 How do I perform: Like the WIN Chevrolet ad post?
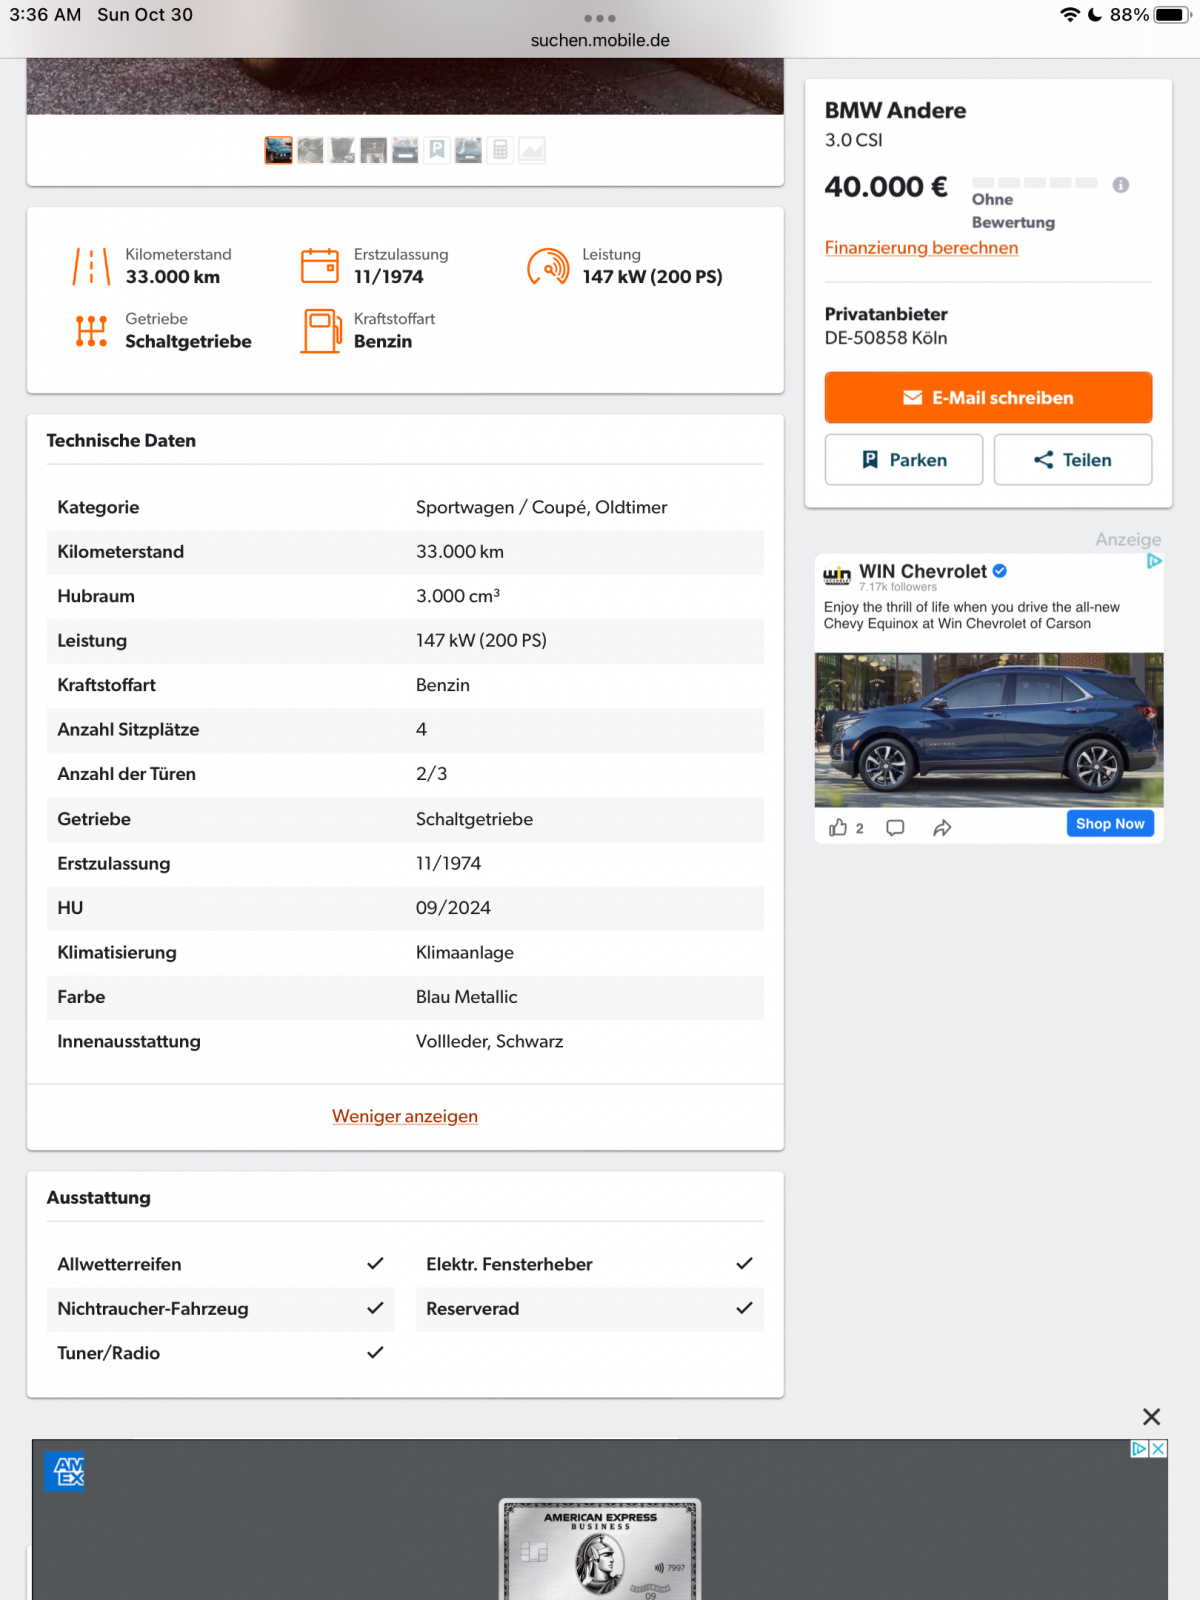pos(838,827)
